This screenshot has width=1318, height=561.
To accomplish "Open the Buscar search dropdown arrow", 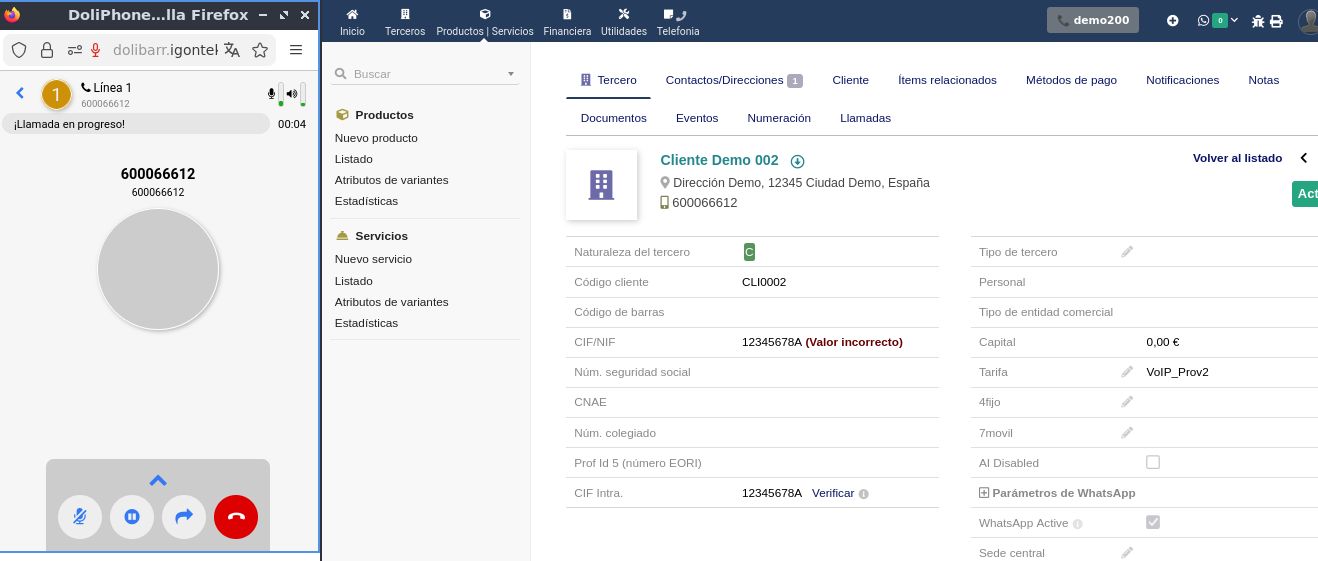I will click(x=511, y=74).
